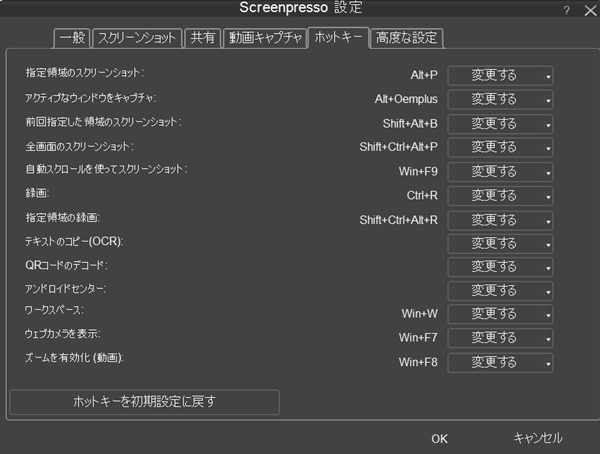
Task: Go to the 動画キャプチャ tab
Action: tap(265, 38)
